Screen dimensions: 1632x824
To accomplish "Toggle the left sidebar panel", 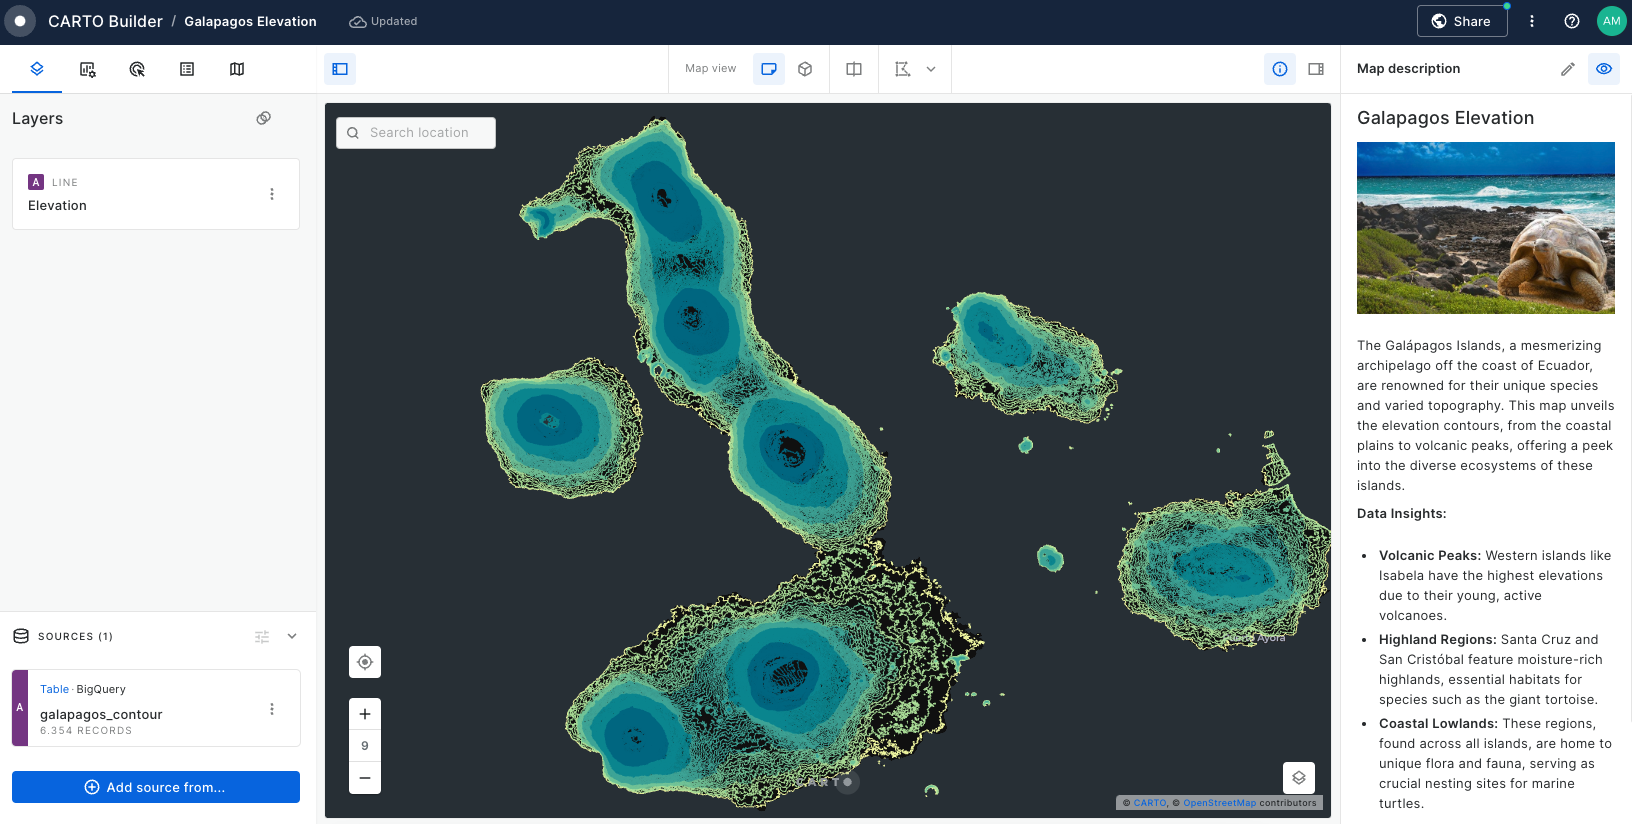I will click(x=340, y=69).
